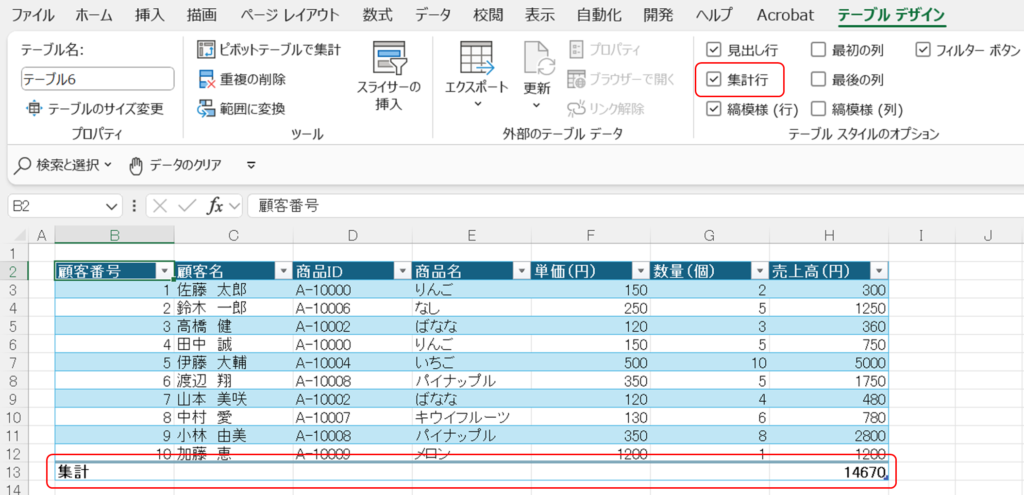Viewport: 1024px width, 495px height.
Task: Click テーブルのサイズ変更 icon
Action: [34, 109]
